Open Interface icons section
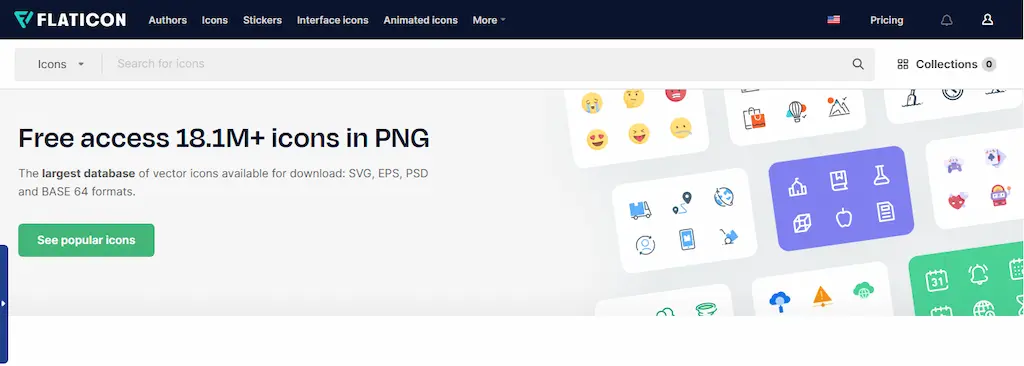Viewport: 1024px width, 366px height. pos(332,20)
